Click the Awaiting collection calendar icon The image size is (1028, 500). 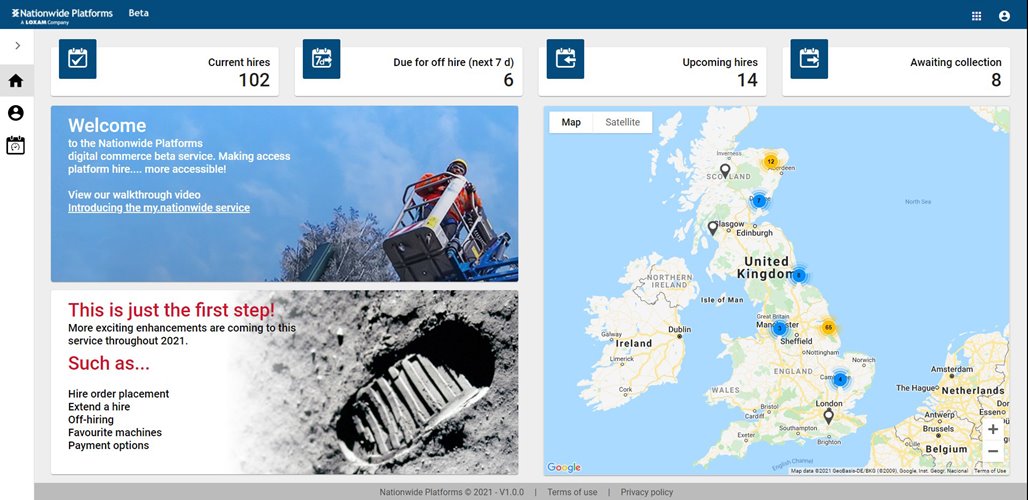coord(809,58)
